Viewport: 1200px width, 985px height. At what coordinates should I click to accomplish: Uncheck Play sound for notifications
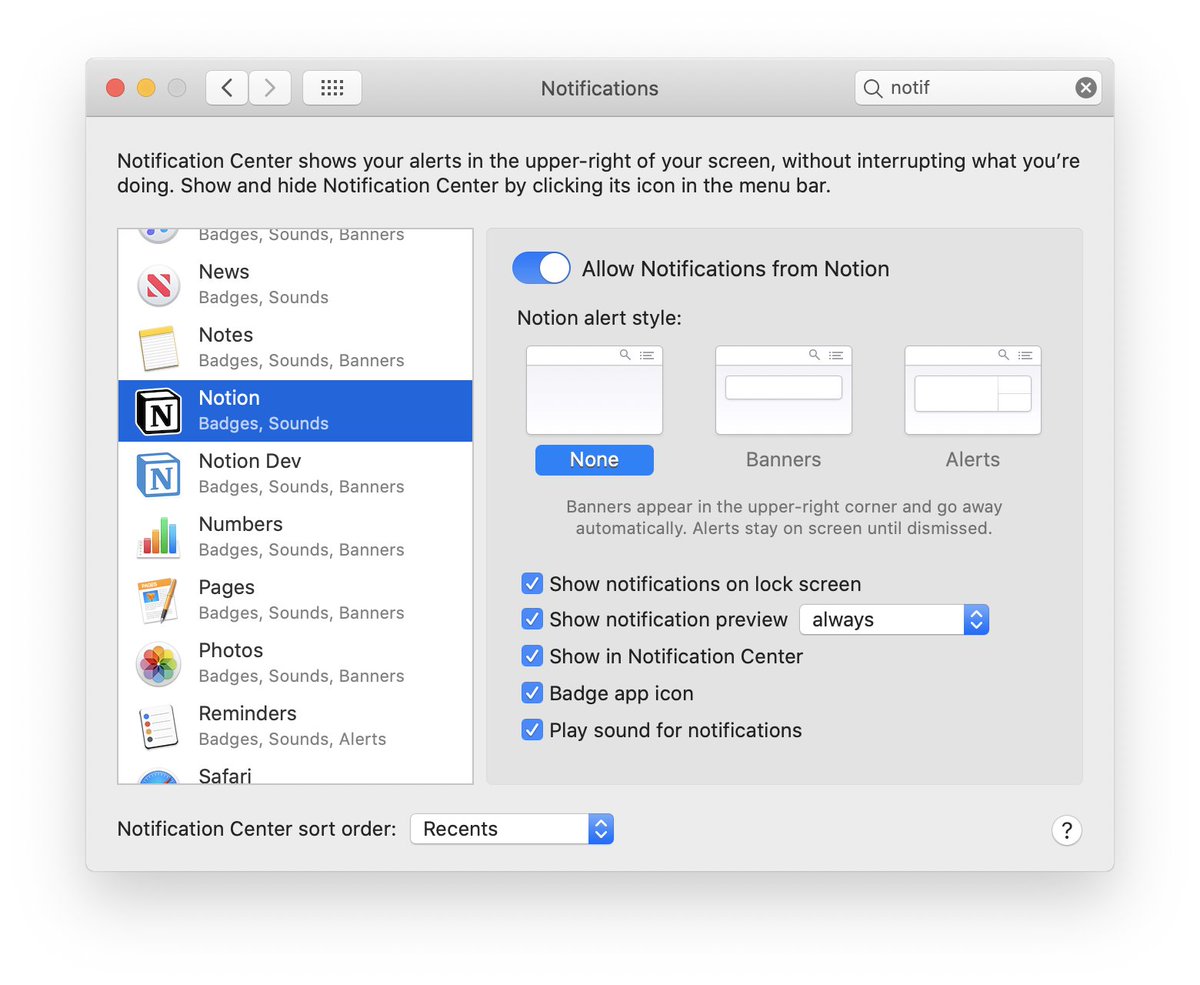click(532, 730)
